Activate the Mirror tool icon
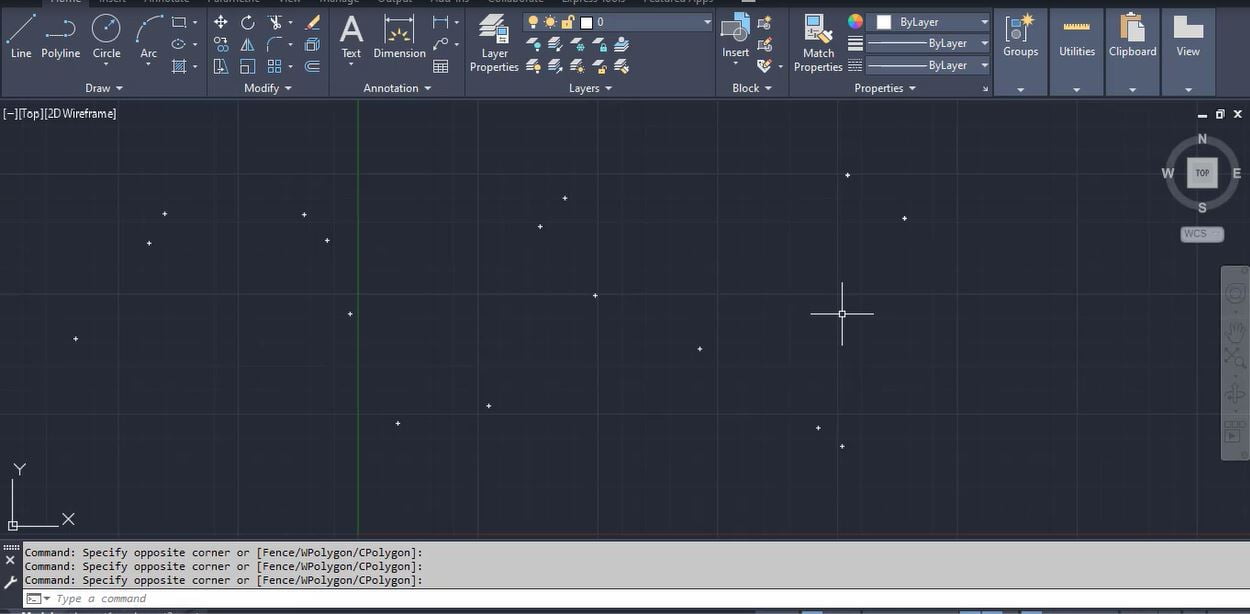This screenshot has width=1250, height=614. (x=247, y=44)
